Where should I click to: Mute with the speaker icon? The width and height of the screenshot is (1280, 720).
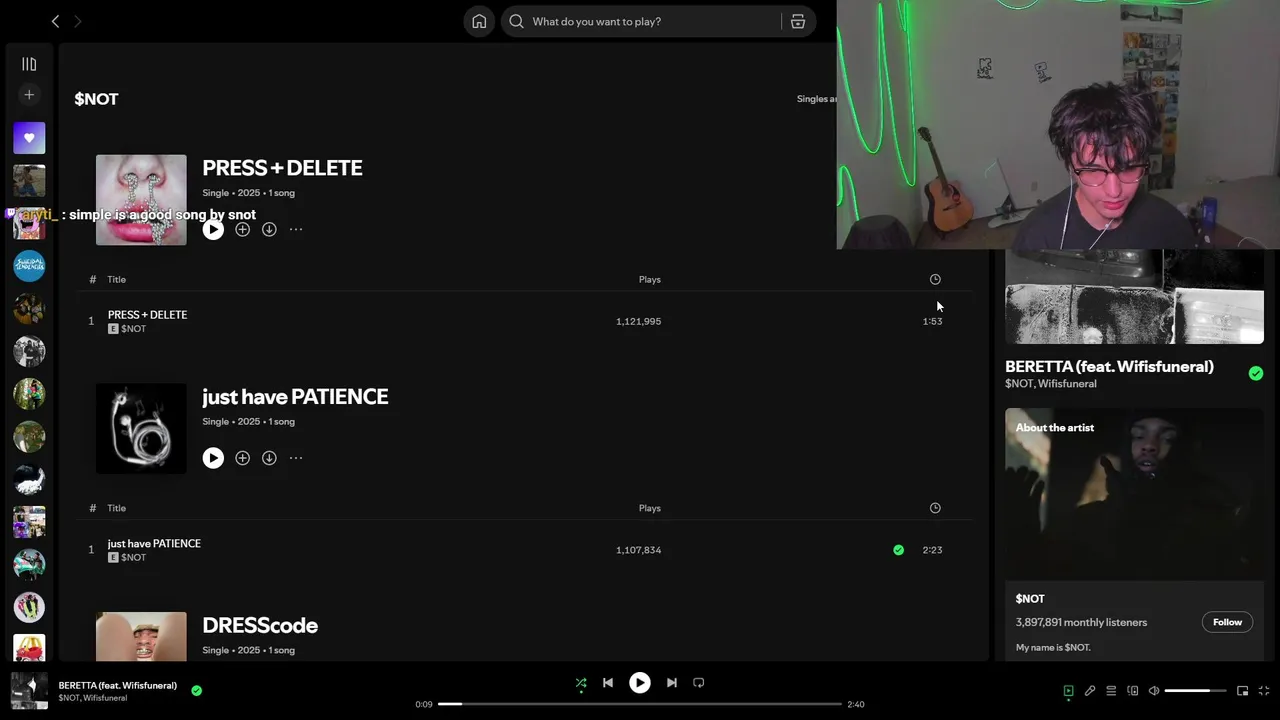1154,691
